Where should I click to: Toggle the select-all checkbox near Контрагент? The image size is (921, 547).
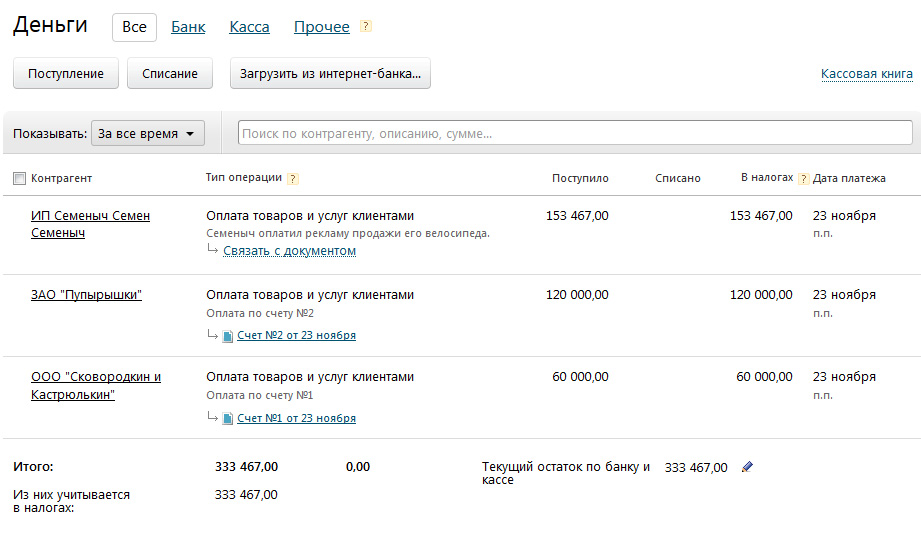(x=19, y=178)
